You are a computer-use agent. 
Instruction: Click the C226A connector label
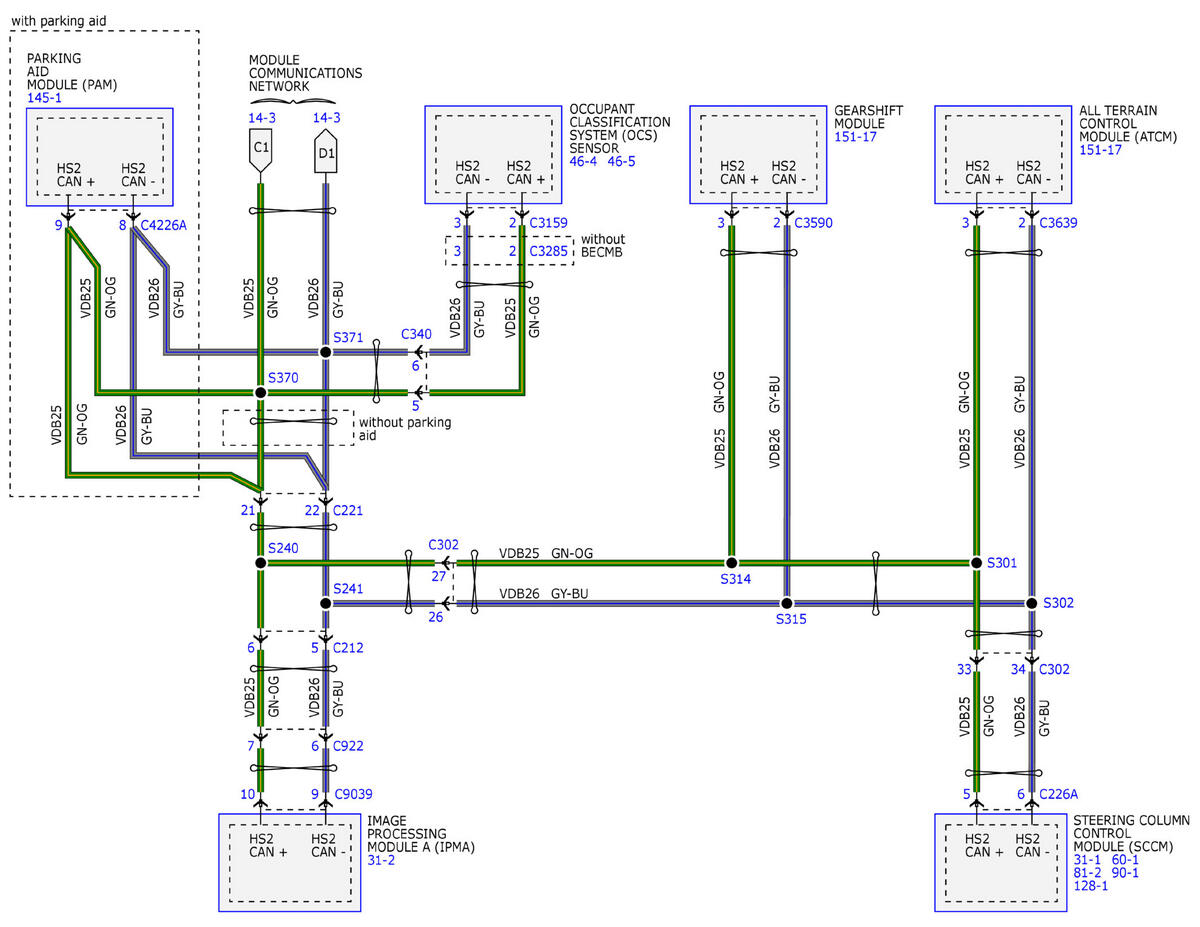[x=1059, y=795]
